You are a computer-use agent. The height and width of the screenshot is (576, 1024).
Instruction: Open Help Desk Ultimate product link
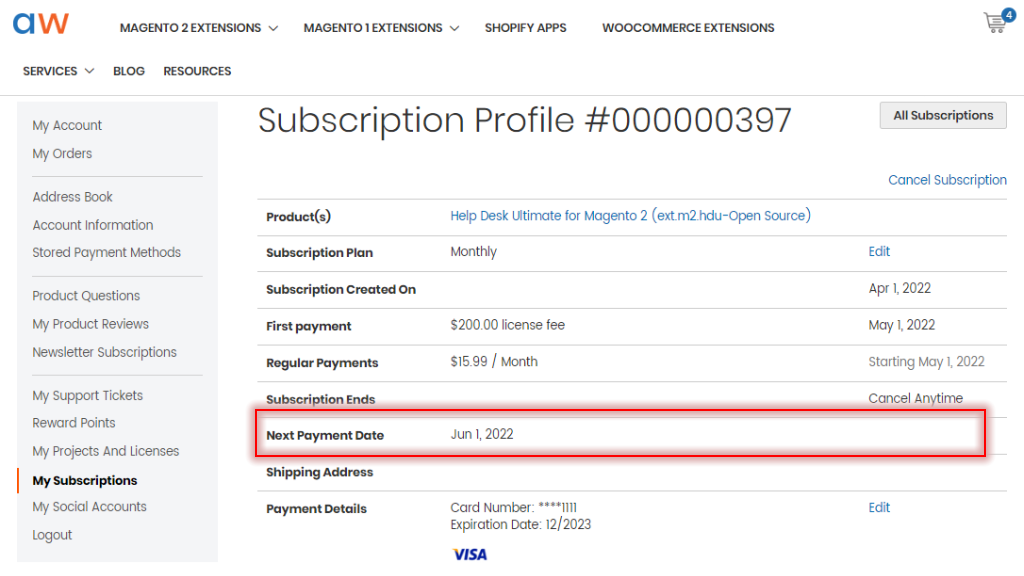coord(630,216)
